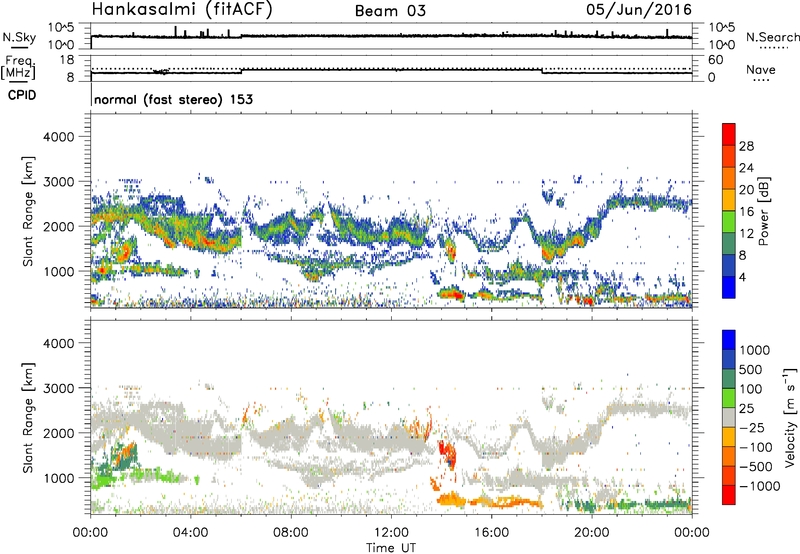Click the yellow-orange 16–20 dB power swatch
This screenshot has height=554, width=800.
pyautogui.click(x=729, y=201)
